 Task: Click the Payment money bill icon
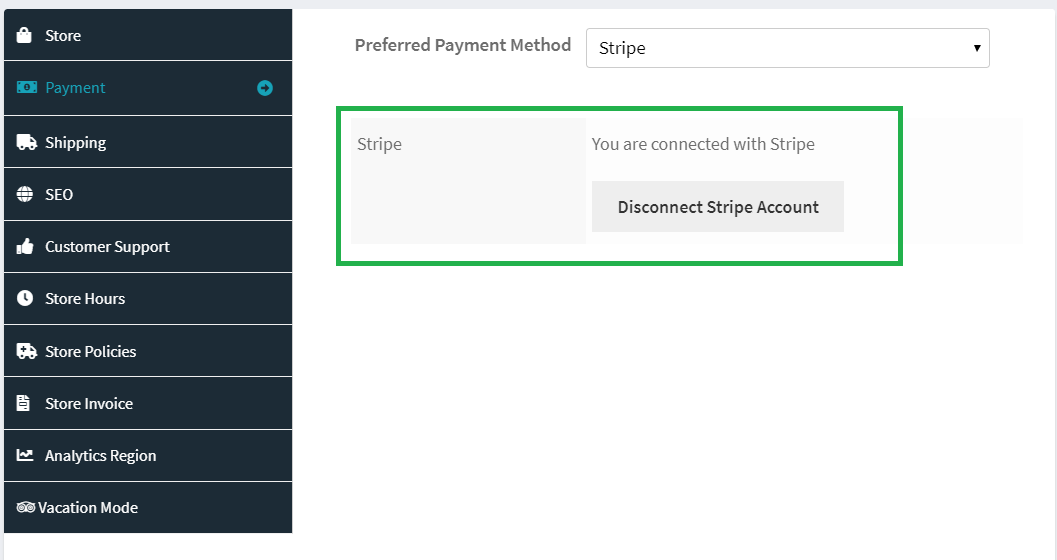[x=26, y=88]
